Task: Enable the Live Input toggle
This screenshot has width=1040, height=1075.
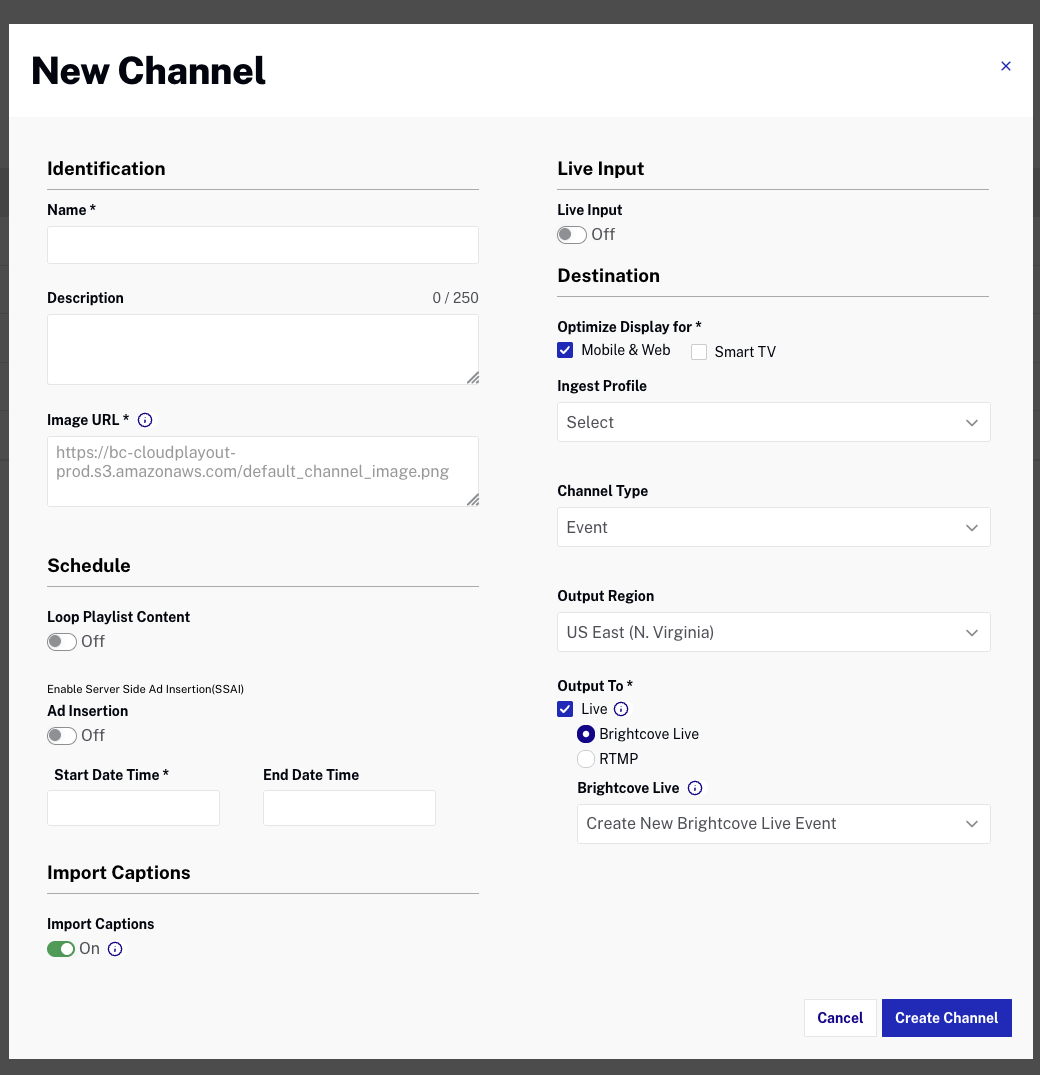Action: [x=571, y=234]
